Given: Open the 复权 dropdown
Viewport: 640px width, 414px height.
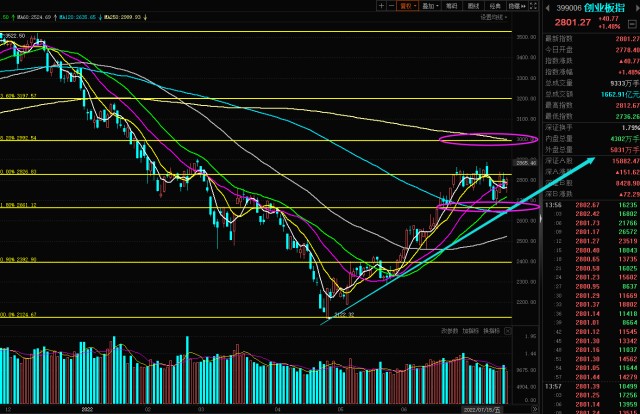Looking at the screenshot, I should coord(407,5).
